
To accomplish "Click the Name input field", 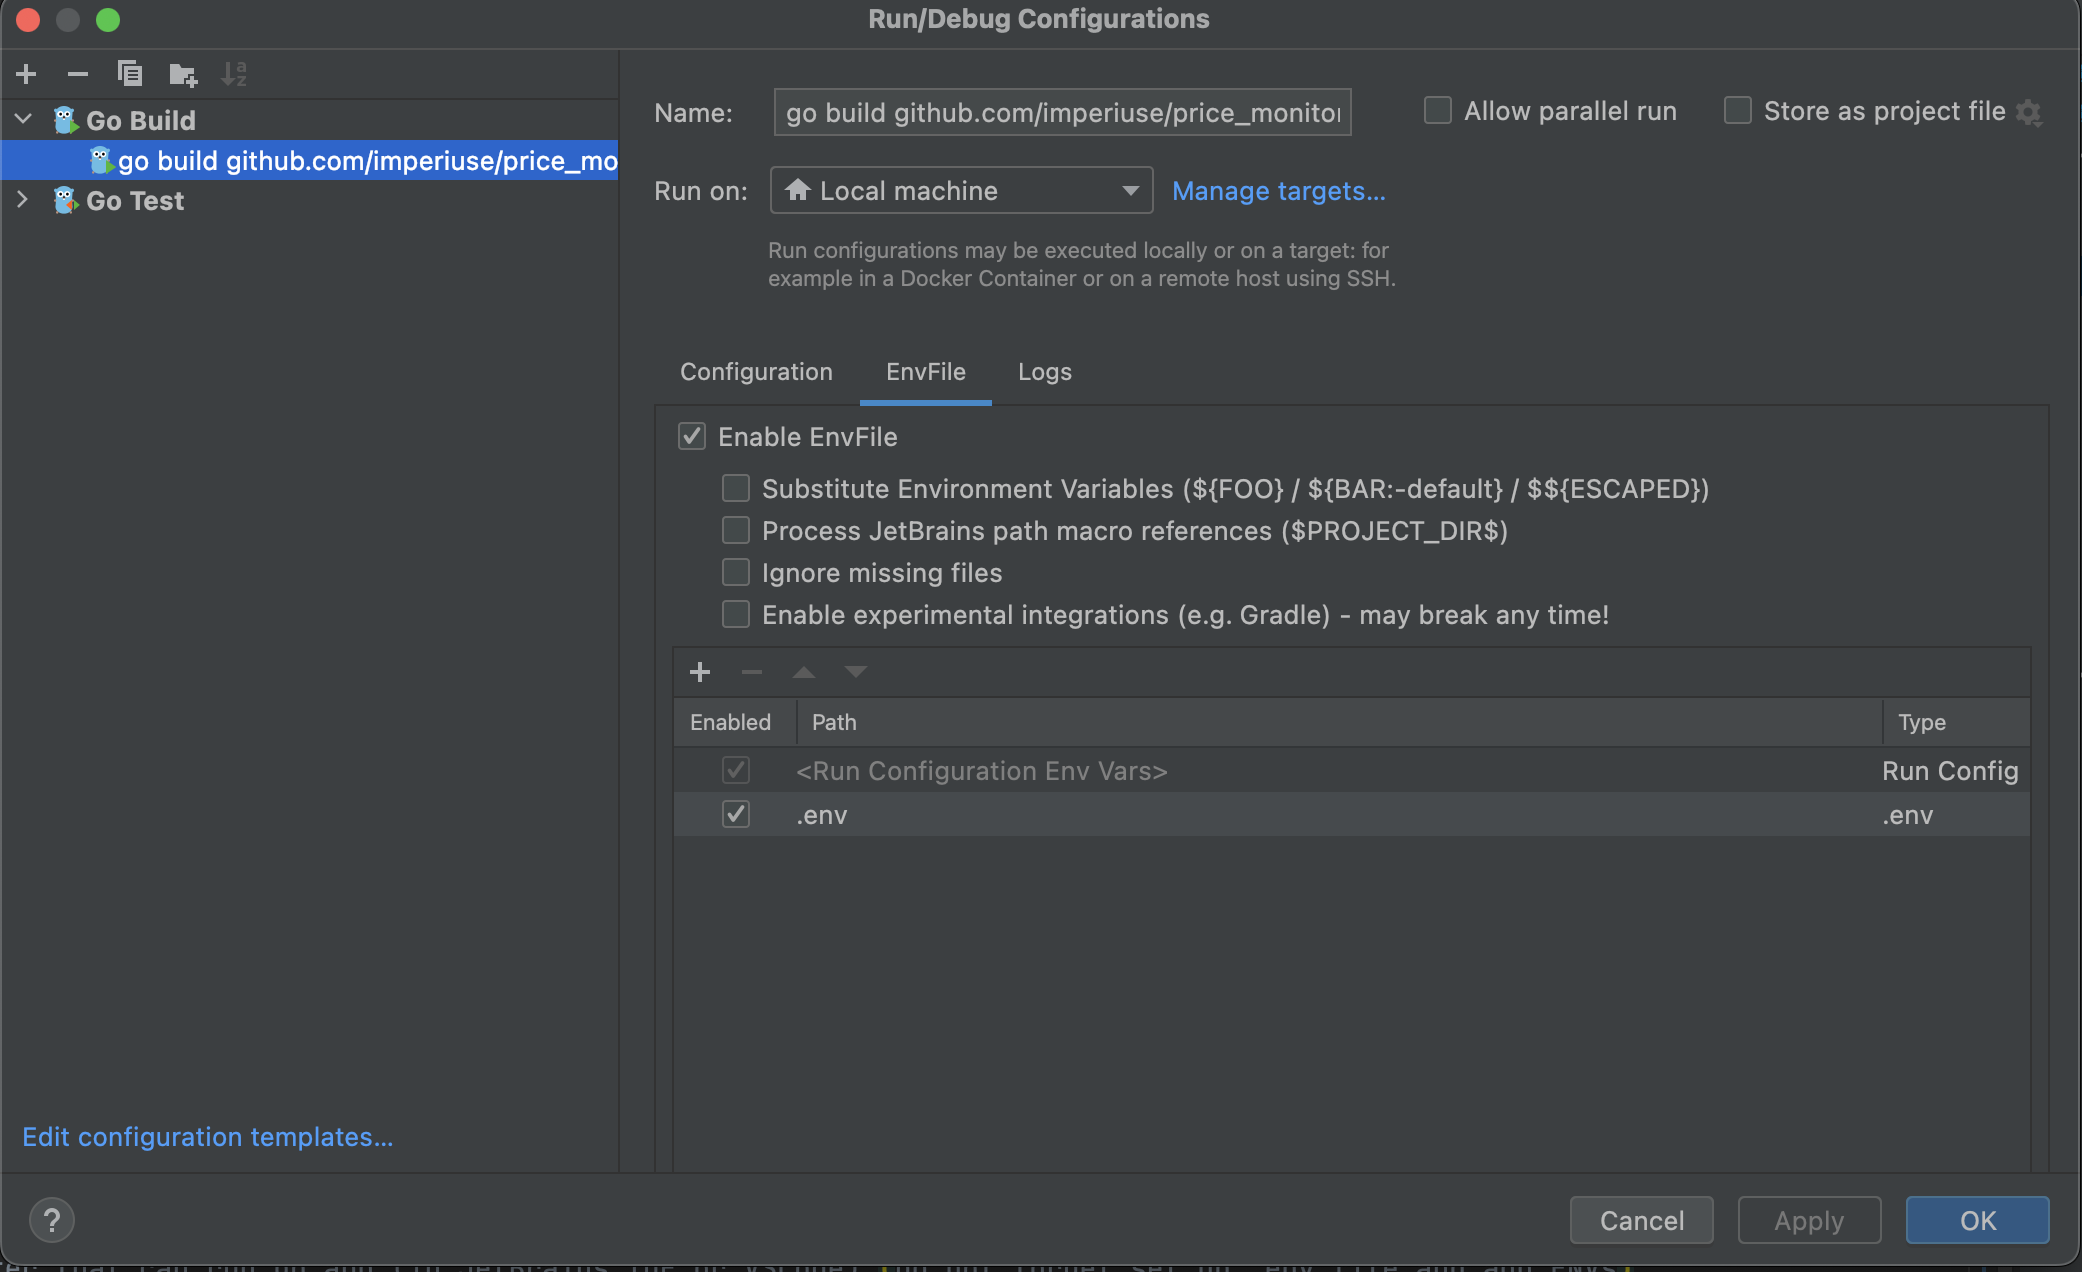I will [1062, 113].
